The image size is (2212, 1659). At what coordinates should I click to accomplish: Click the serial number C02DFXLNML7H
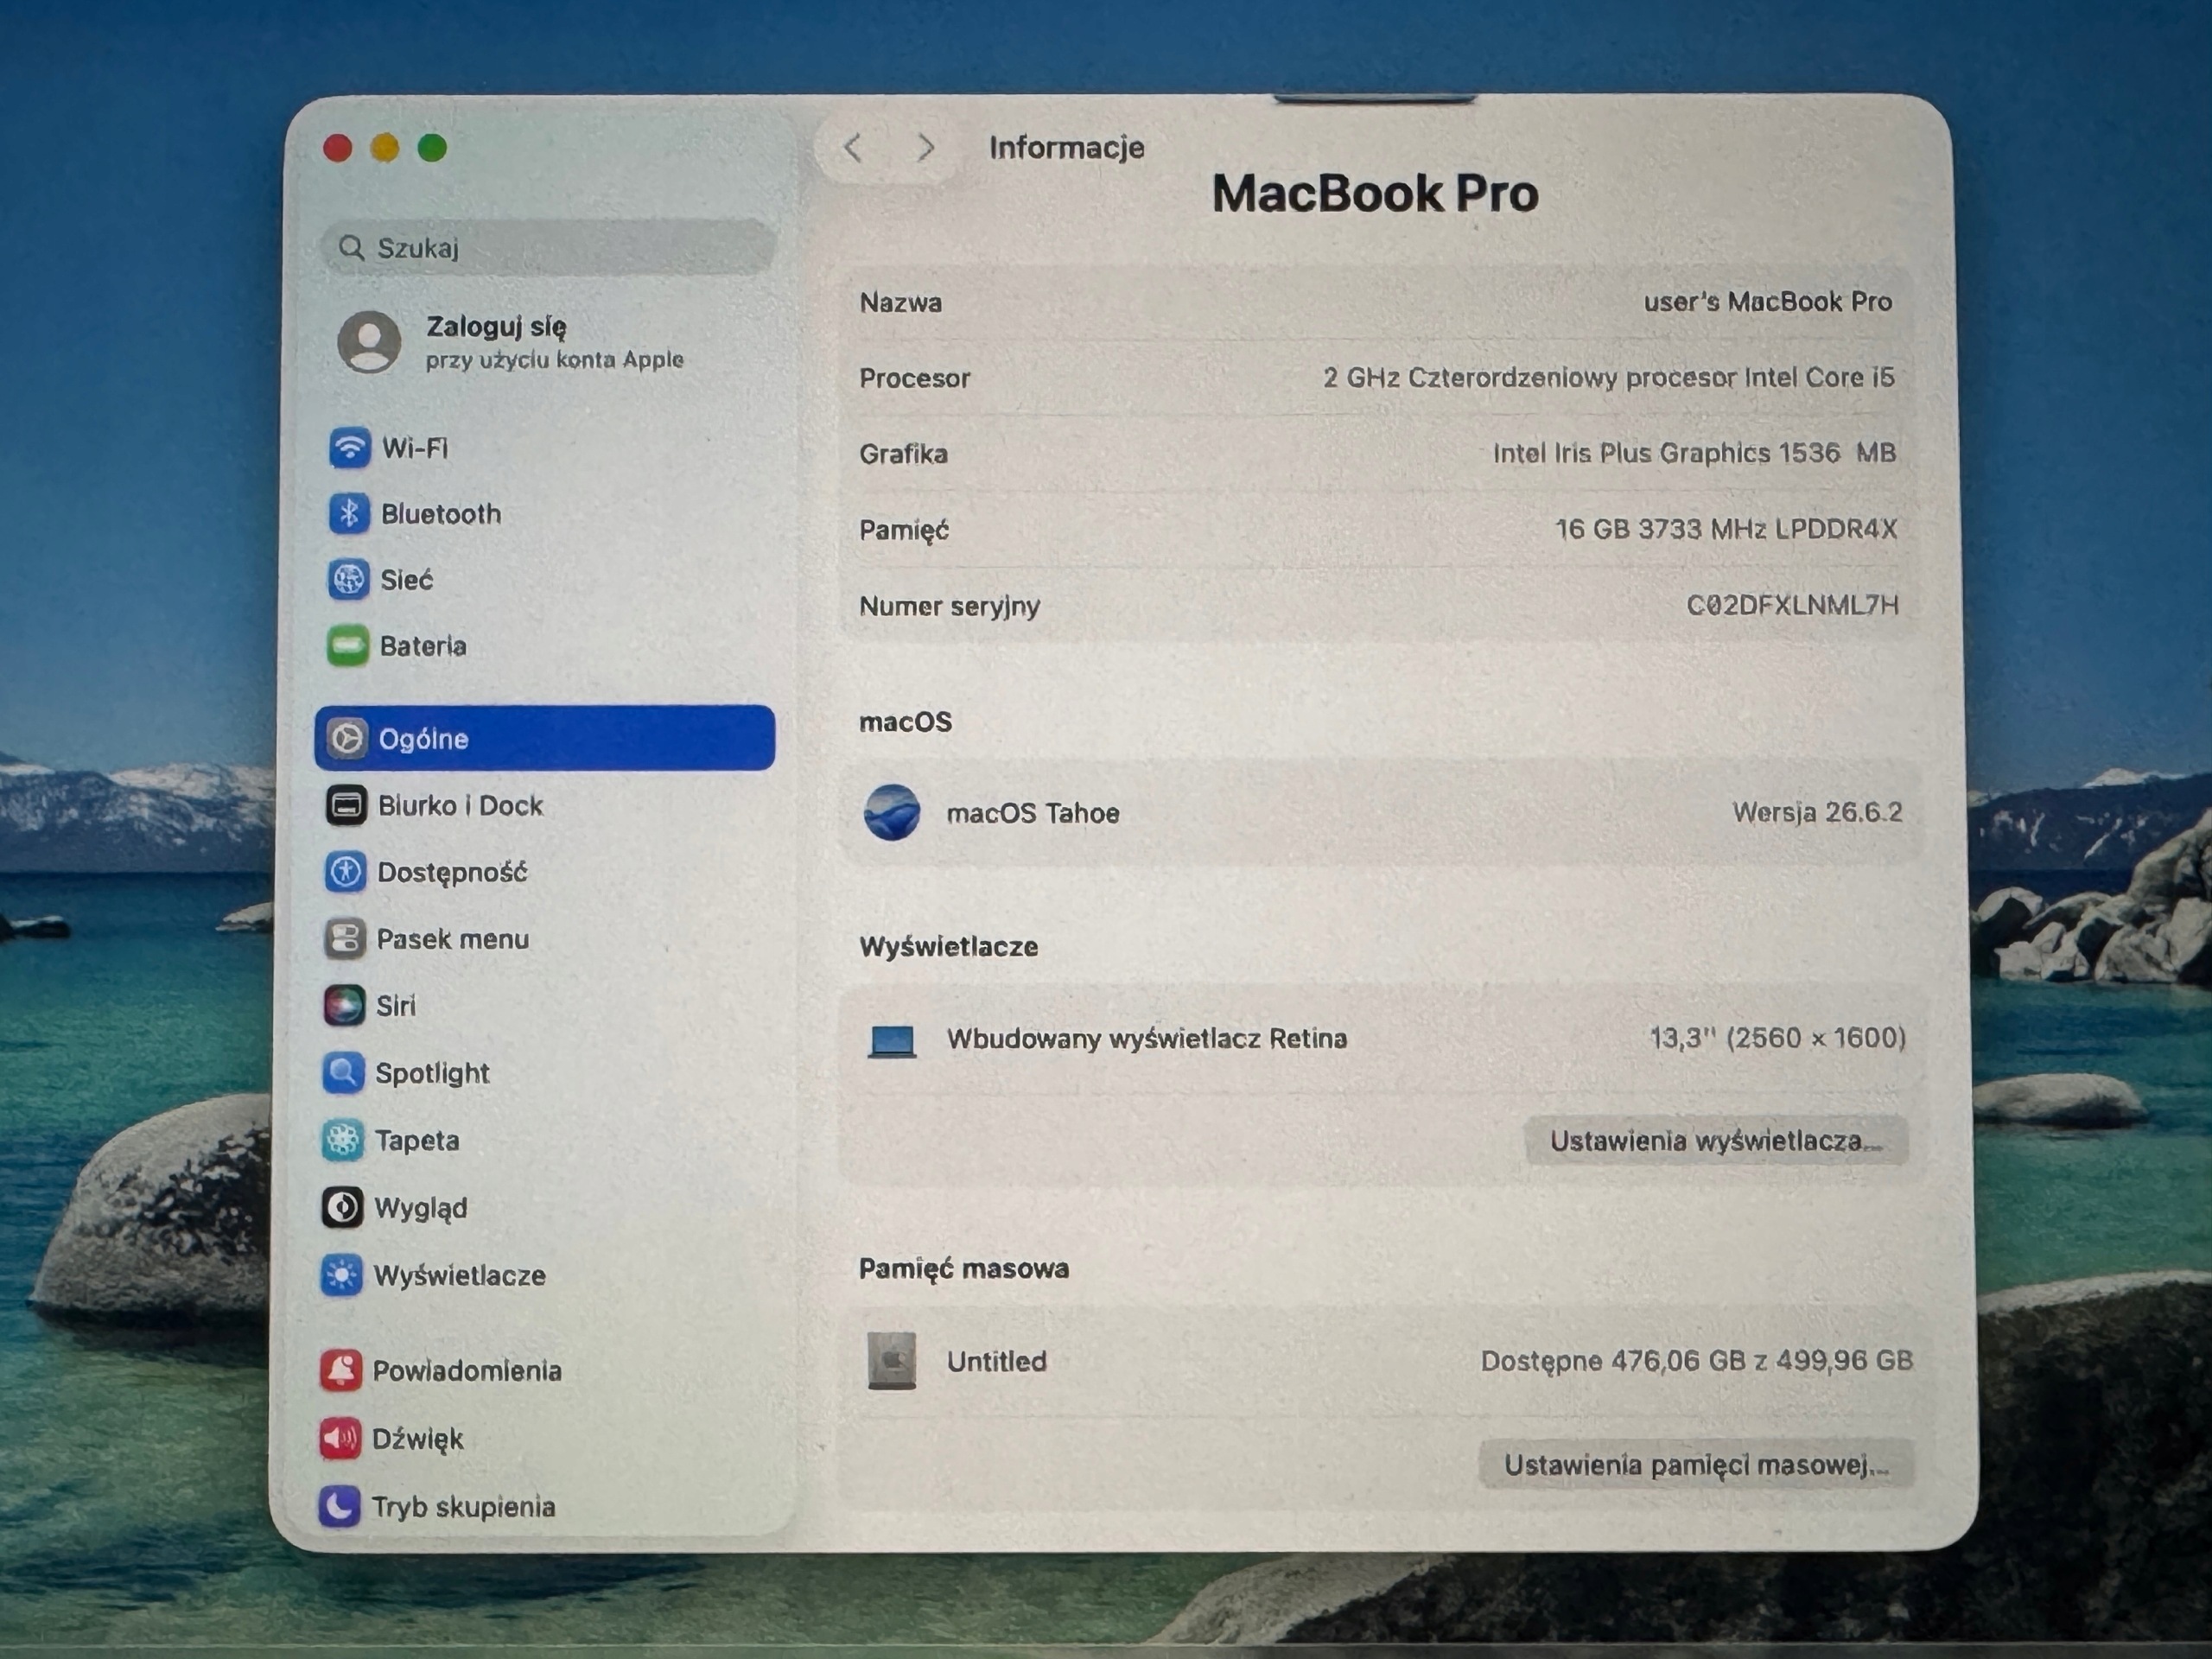pyautogui.click(x=1792, y=604)
